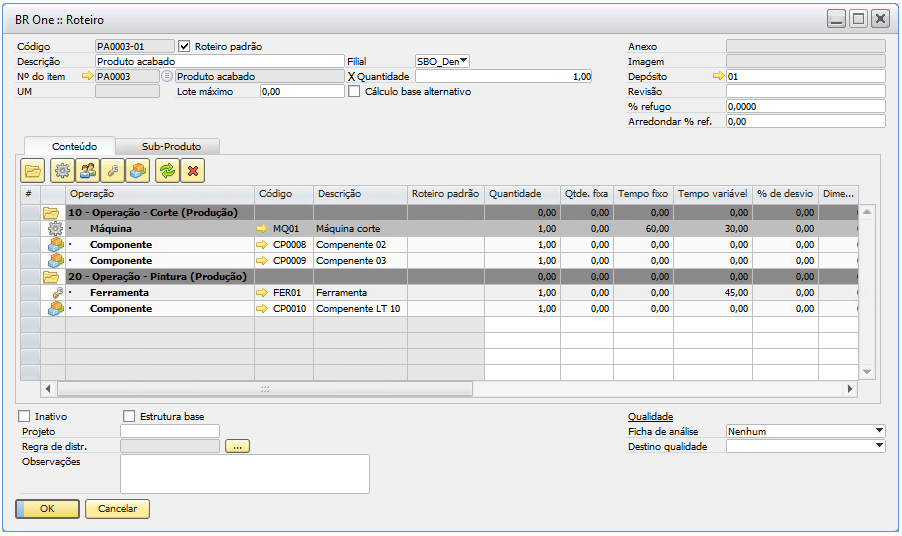Click the Ferramenta operation cell
Viewport: 902px width, 536px height.
point(160,293)
